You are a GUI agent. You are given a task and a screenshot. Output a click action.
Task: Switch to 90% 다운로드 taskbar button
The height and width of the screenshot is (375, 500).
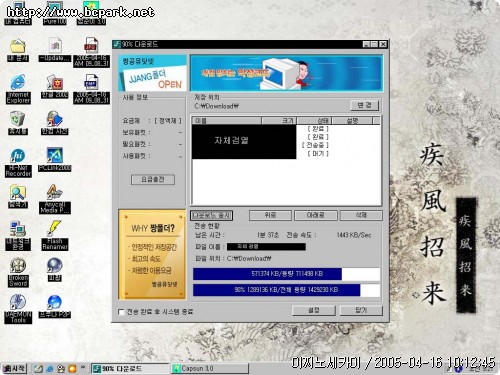[x=130, y=368]
